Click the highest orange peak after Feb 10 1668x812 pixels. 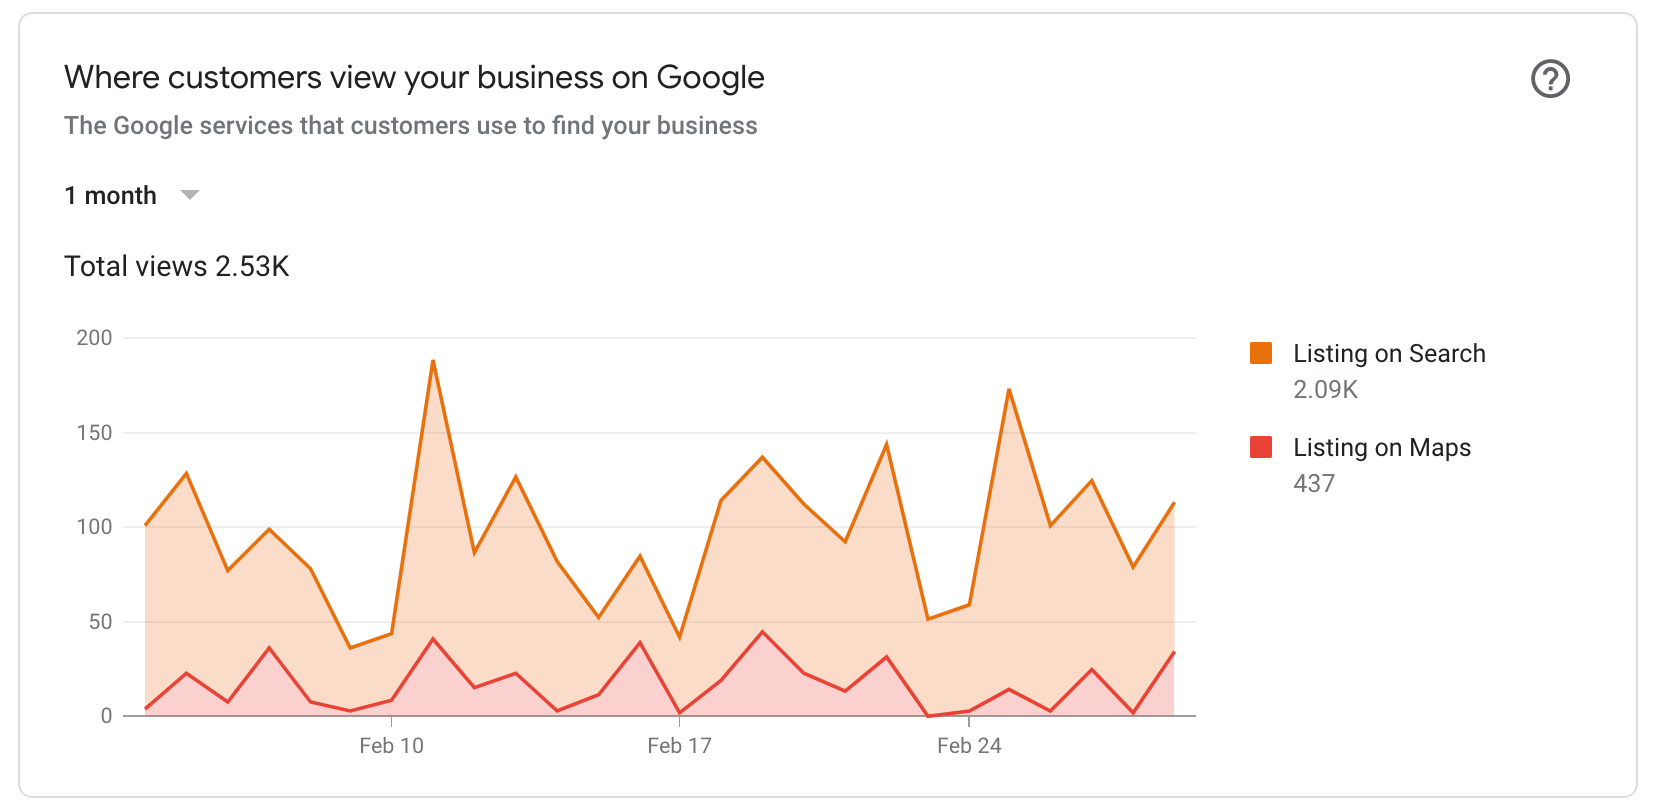click(433, 360)
